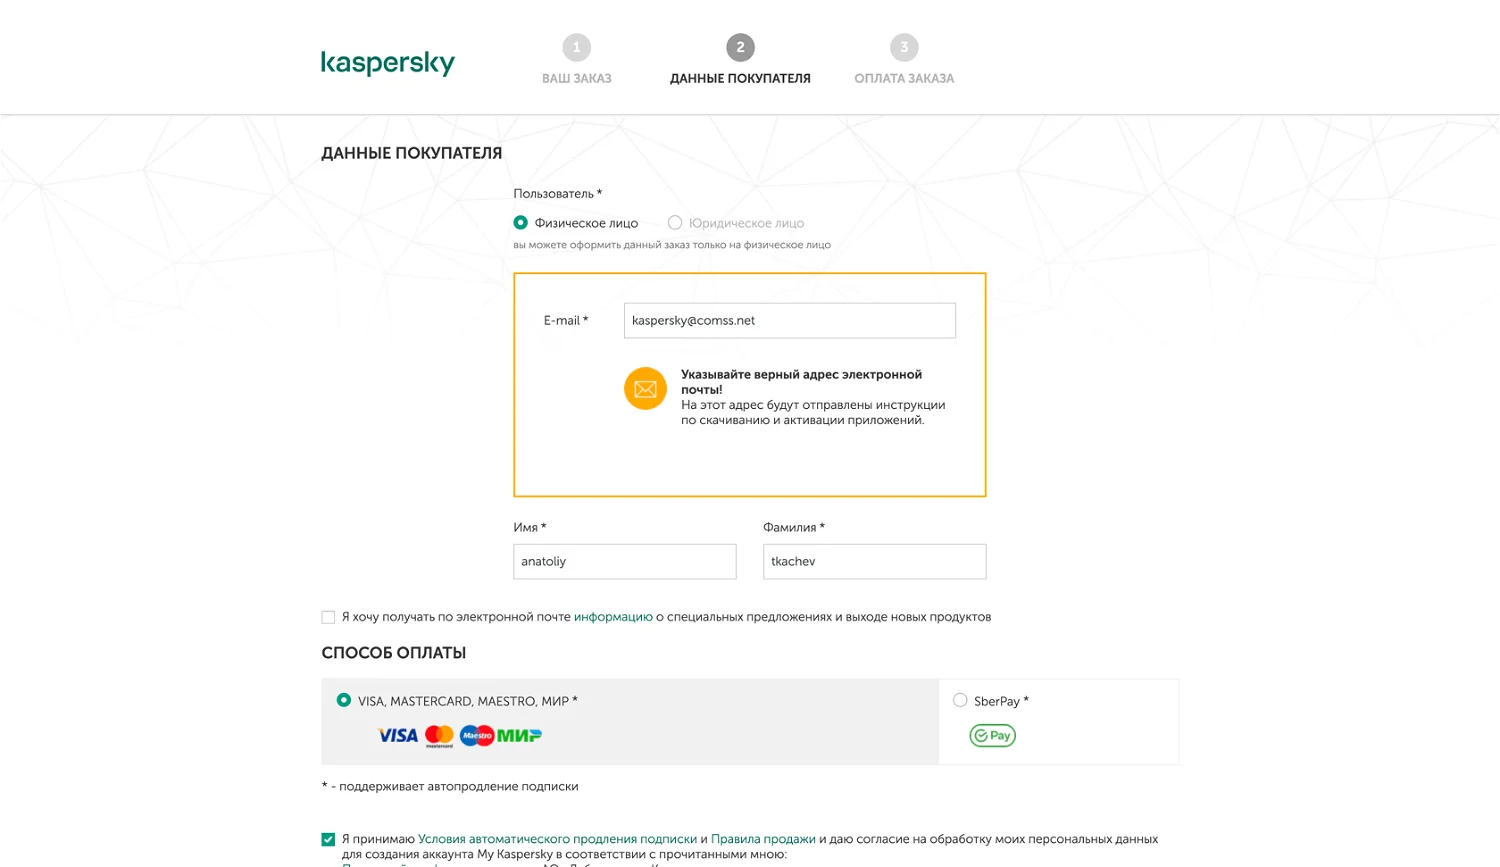Click the Kaspersky logo
This screenshot has width=1500, height=867.
pyautogui.click(x=388, y=63)
